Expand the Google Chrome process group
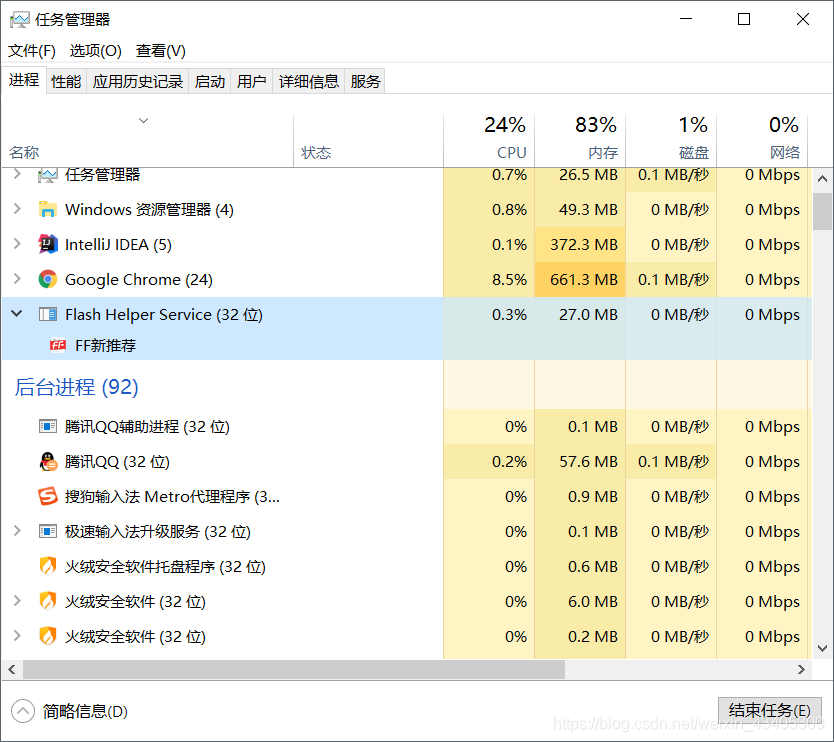 (x=16, y=279)
